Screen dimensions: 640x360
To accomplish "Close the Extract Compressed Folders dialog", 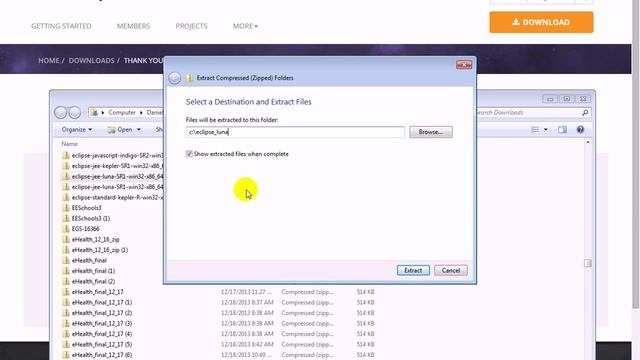I will coord(464,64).
